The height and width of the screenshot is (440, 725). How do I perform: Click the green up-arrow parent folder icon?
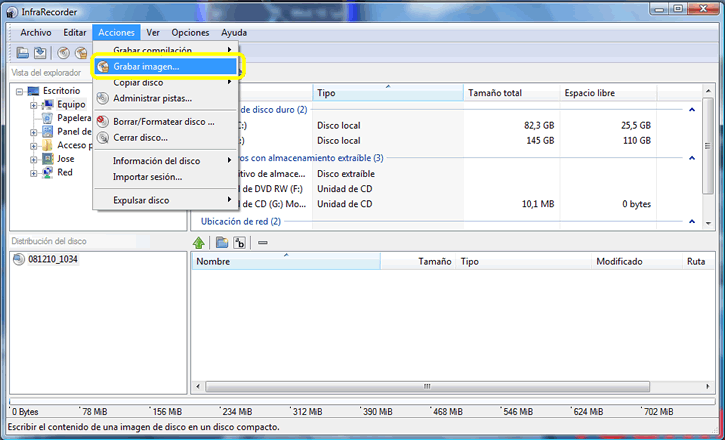tap(199, 242)
